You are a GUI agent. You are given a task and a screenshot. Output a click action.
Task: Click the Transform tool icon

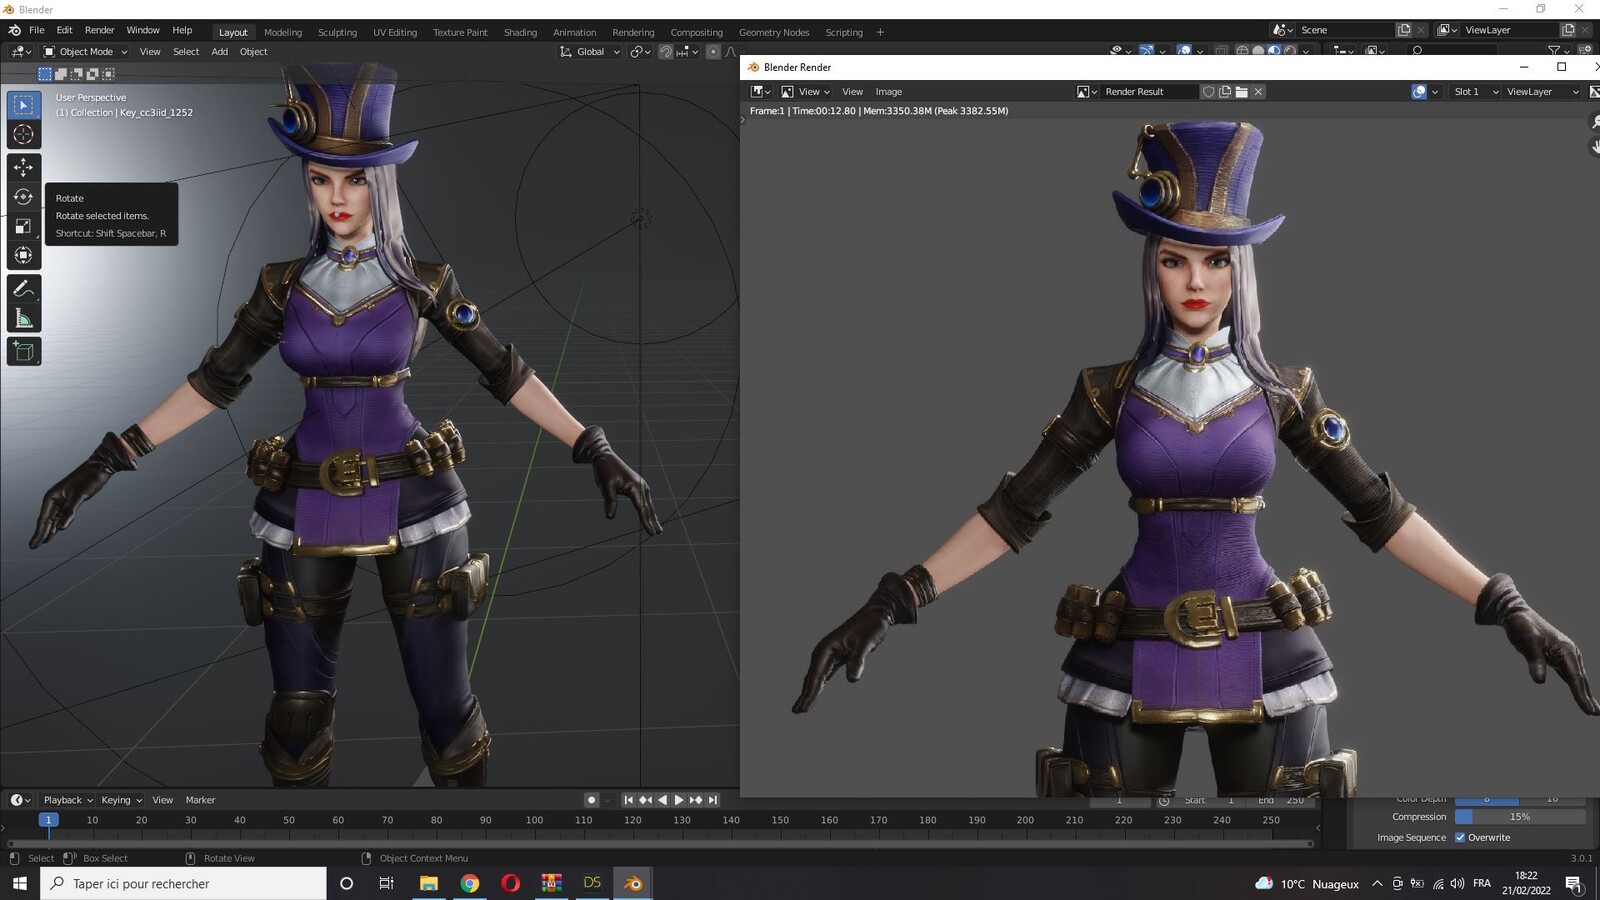click(x=24, y=256)
